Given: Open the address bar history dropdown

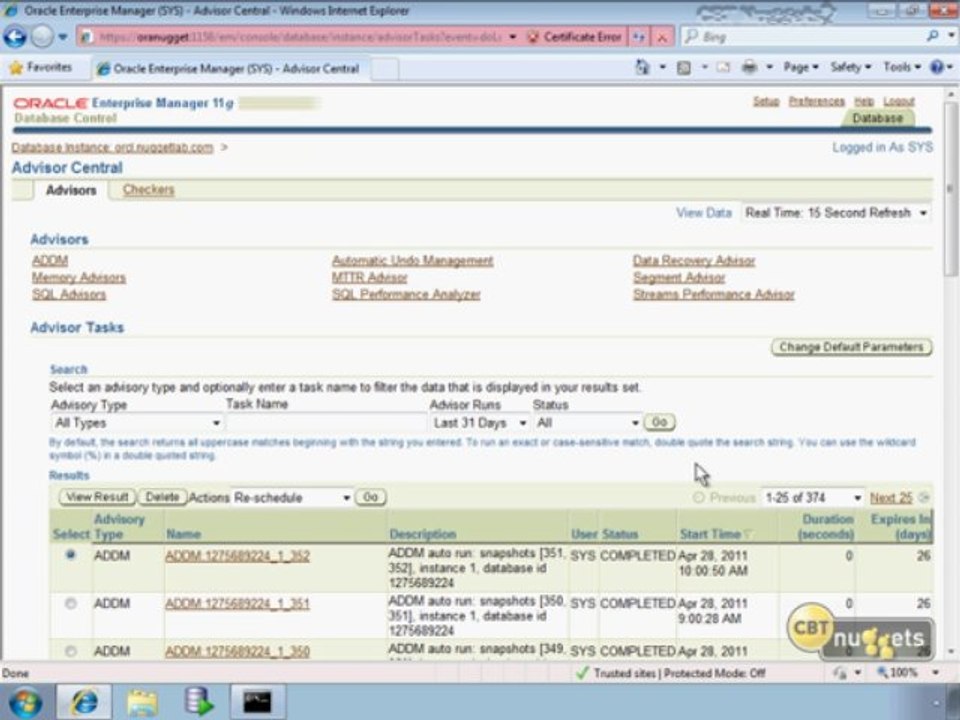Looking at the screenshot, I should tap(512, 37).
